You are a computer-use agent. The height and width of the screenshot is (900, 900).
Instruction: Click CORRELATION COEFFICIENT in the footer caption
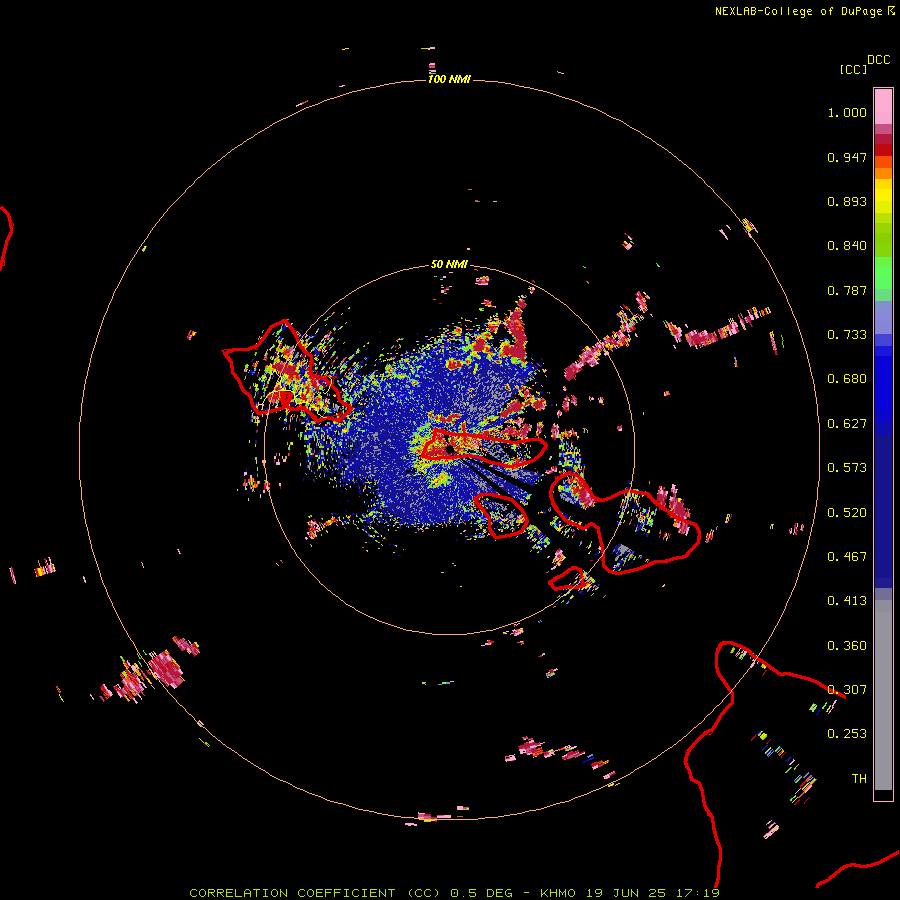coord(292,893)
